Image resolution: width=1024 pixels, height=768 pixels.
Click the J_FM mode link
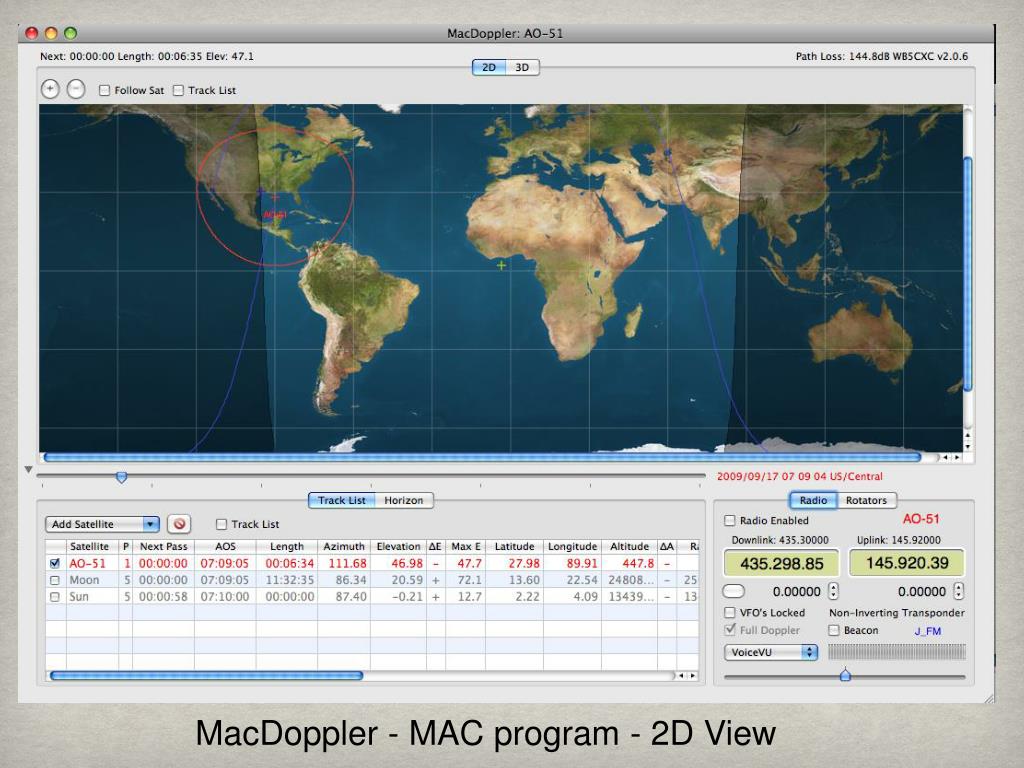coord(927,631)
